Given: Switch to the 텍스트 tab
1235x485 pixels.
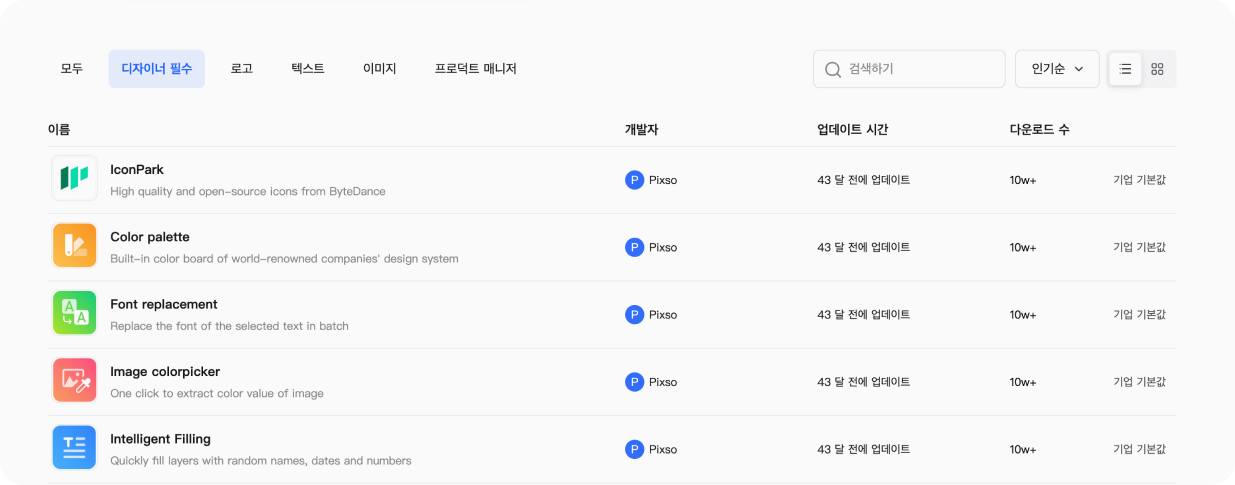Looking at the screenshot, I should click(308, 69).
